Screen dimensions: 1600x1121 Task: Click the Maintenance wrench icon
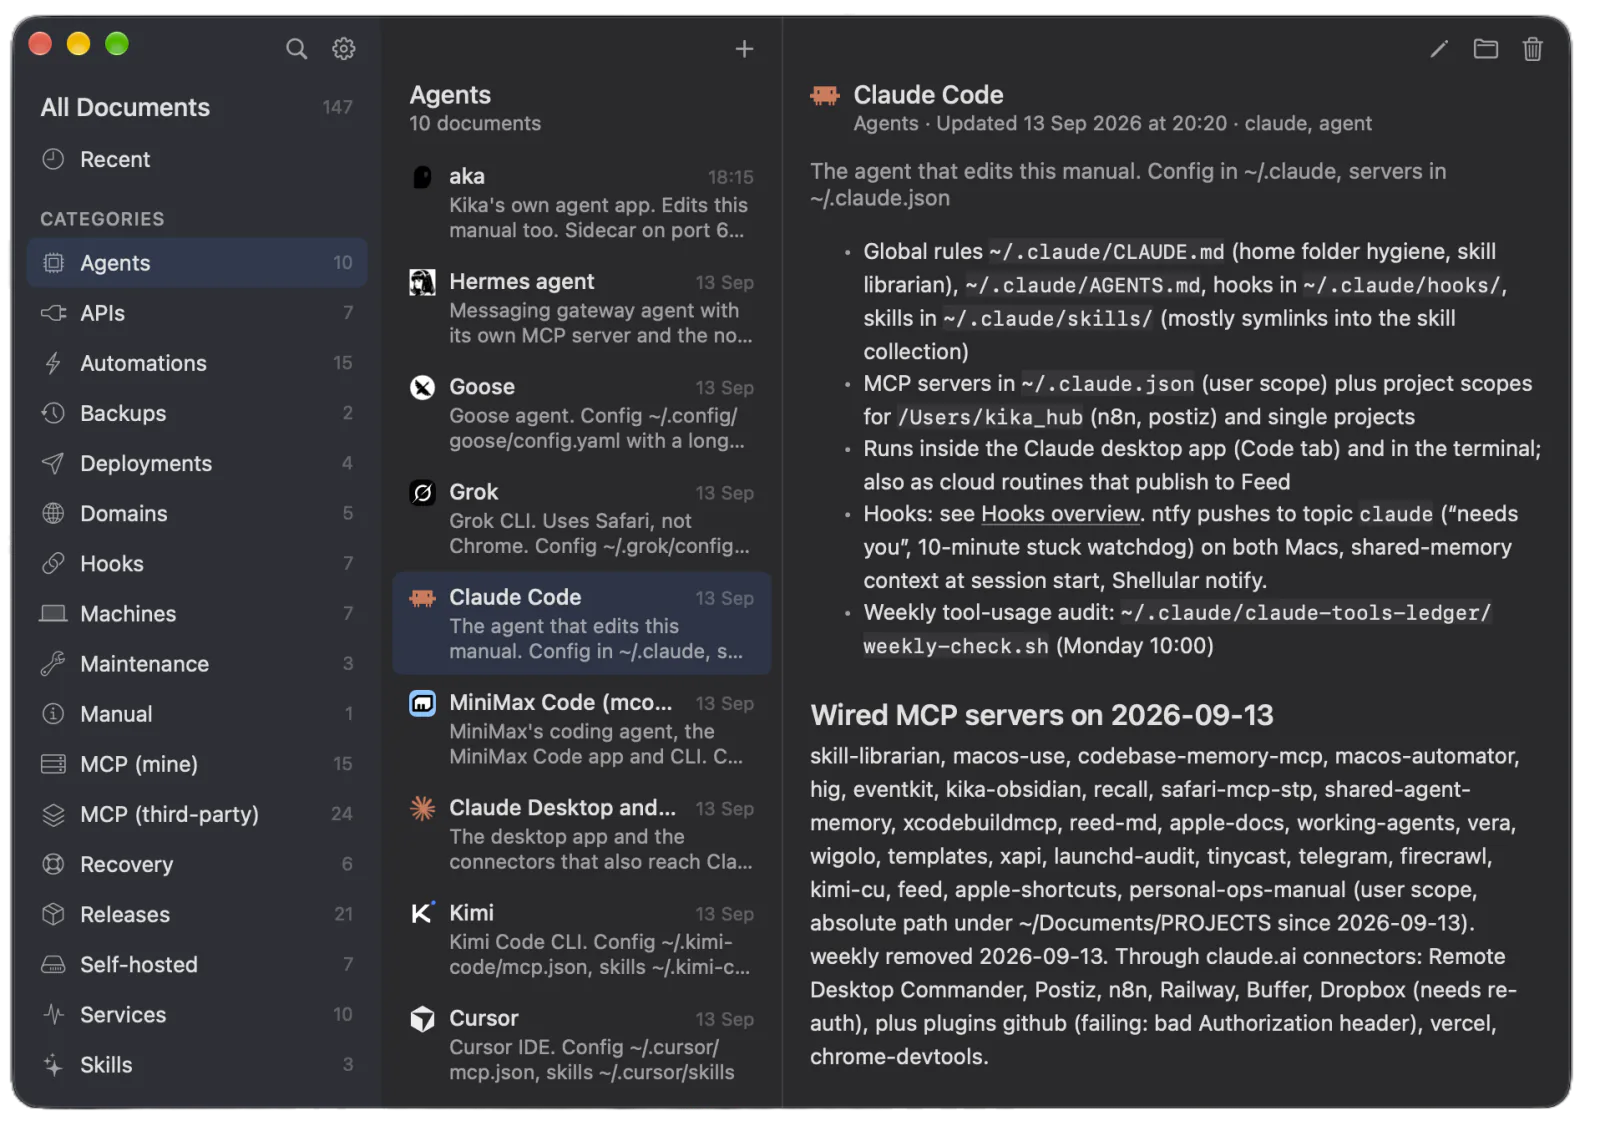tap(53, 664)
